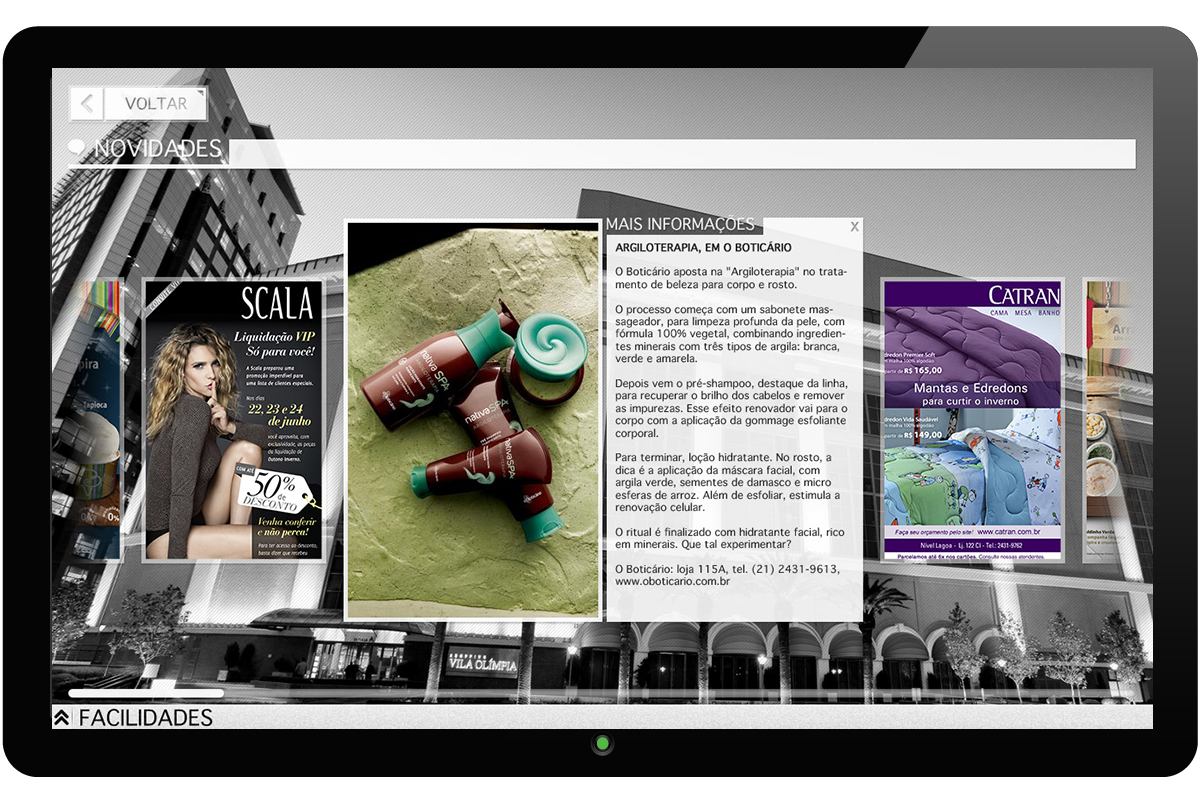Click www.catran.com.br on the Catran ad

1009,532
